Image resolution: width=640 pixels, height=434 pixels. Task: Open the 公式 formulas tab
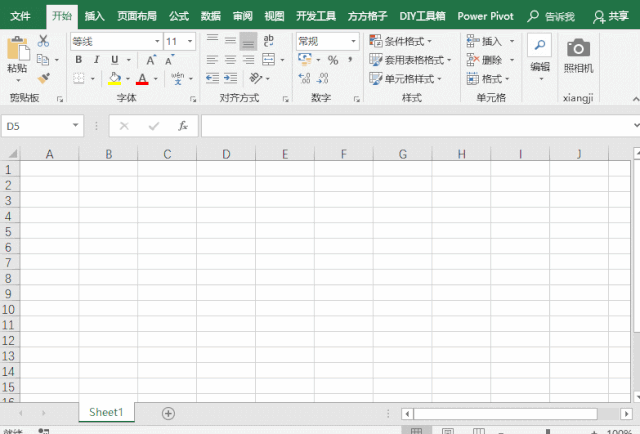point(178,16)
